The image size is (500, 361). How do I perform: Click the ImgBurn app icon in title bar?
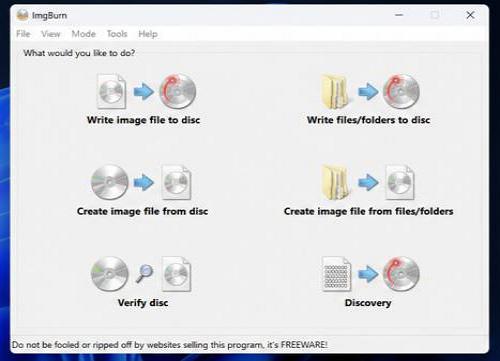pos(22,15)
